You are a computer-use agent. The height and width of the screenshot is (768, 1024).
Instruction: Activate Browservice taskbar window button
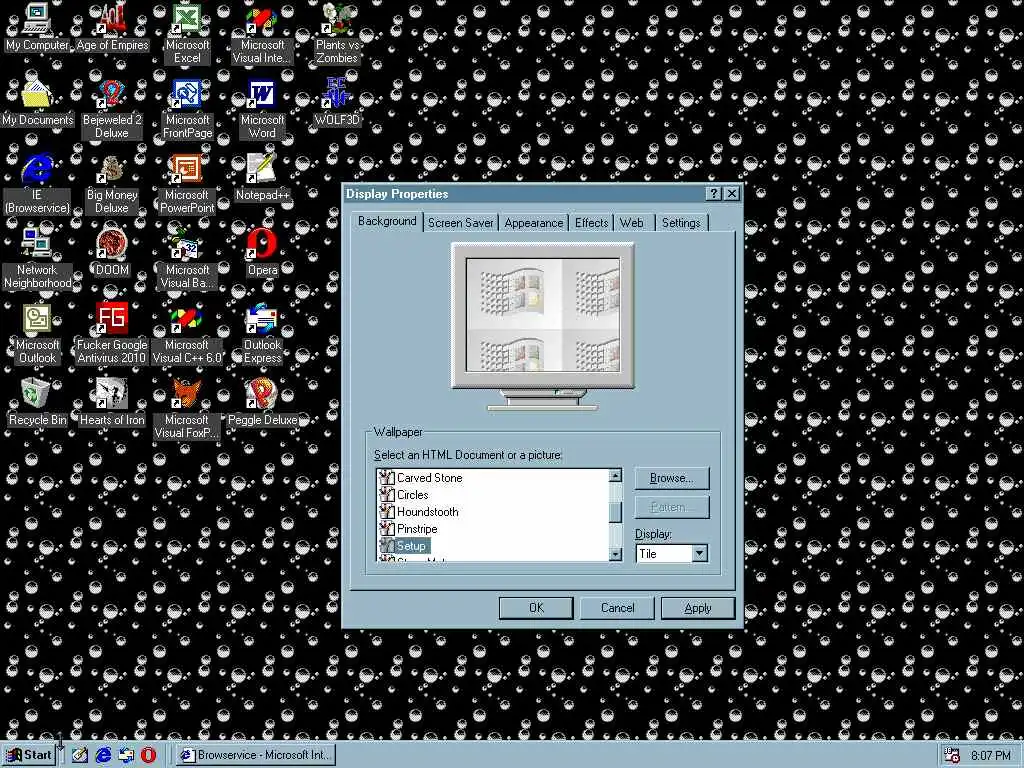256,755
